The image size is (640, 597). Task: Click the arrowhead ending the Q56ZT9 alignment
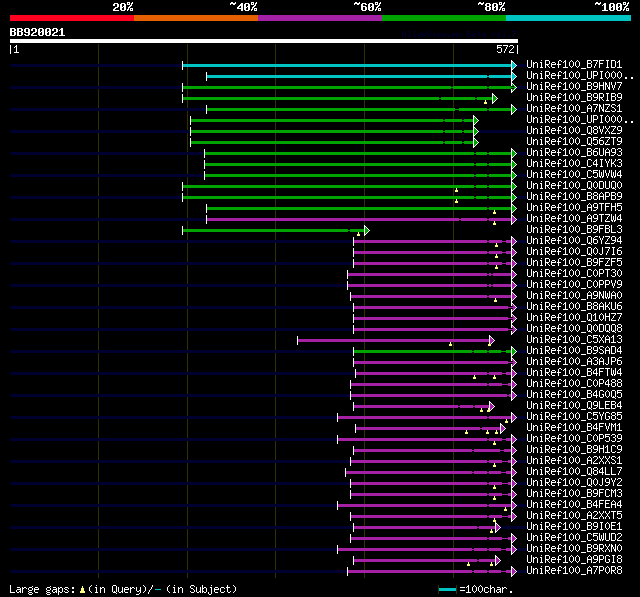click(476, 142)
